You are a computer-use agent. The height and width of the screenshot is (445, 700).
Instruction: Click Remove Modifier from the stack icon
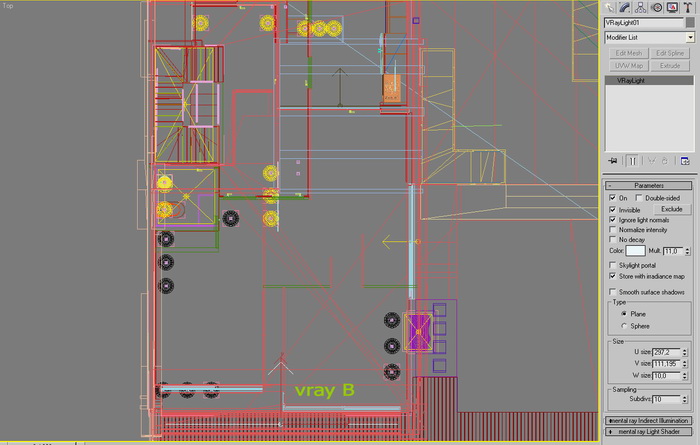pos(664,161)
